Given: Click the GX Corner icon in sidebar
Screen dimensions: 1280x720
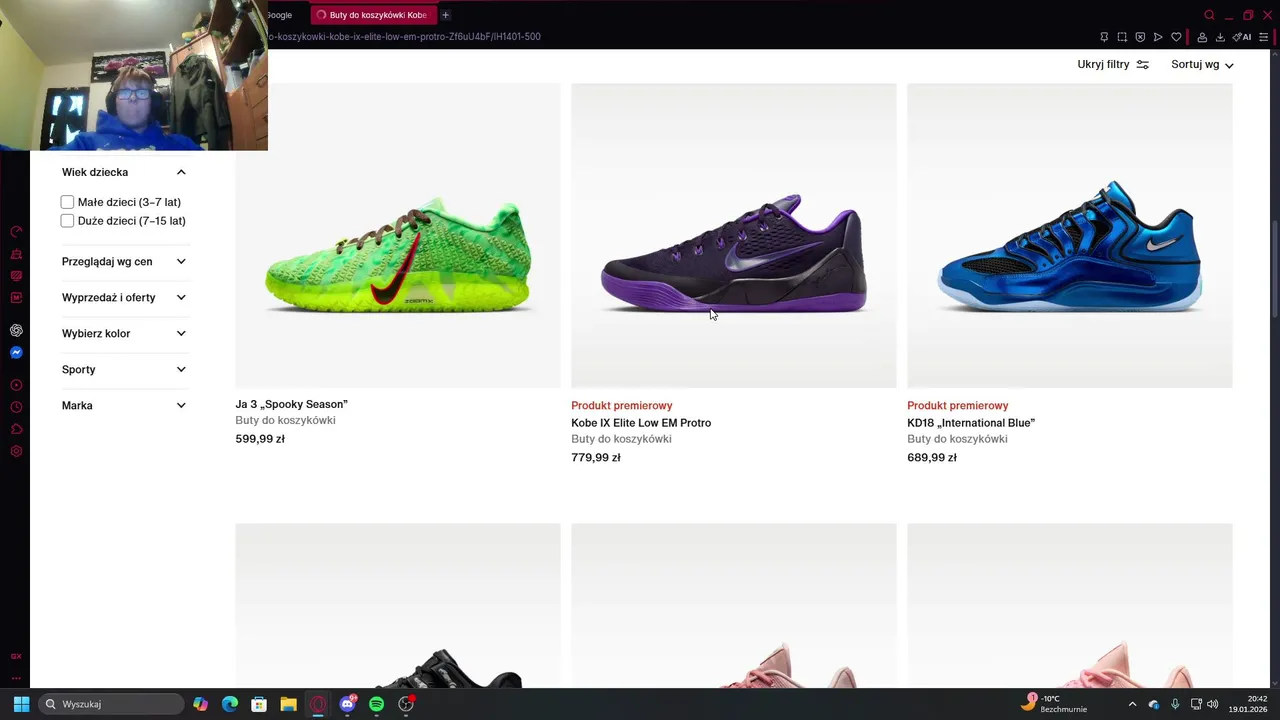Looking at the screenshot, I should pyautogui.click(x=16, y=656).
